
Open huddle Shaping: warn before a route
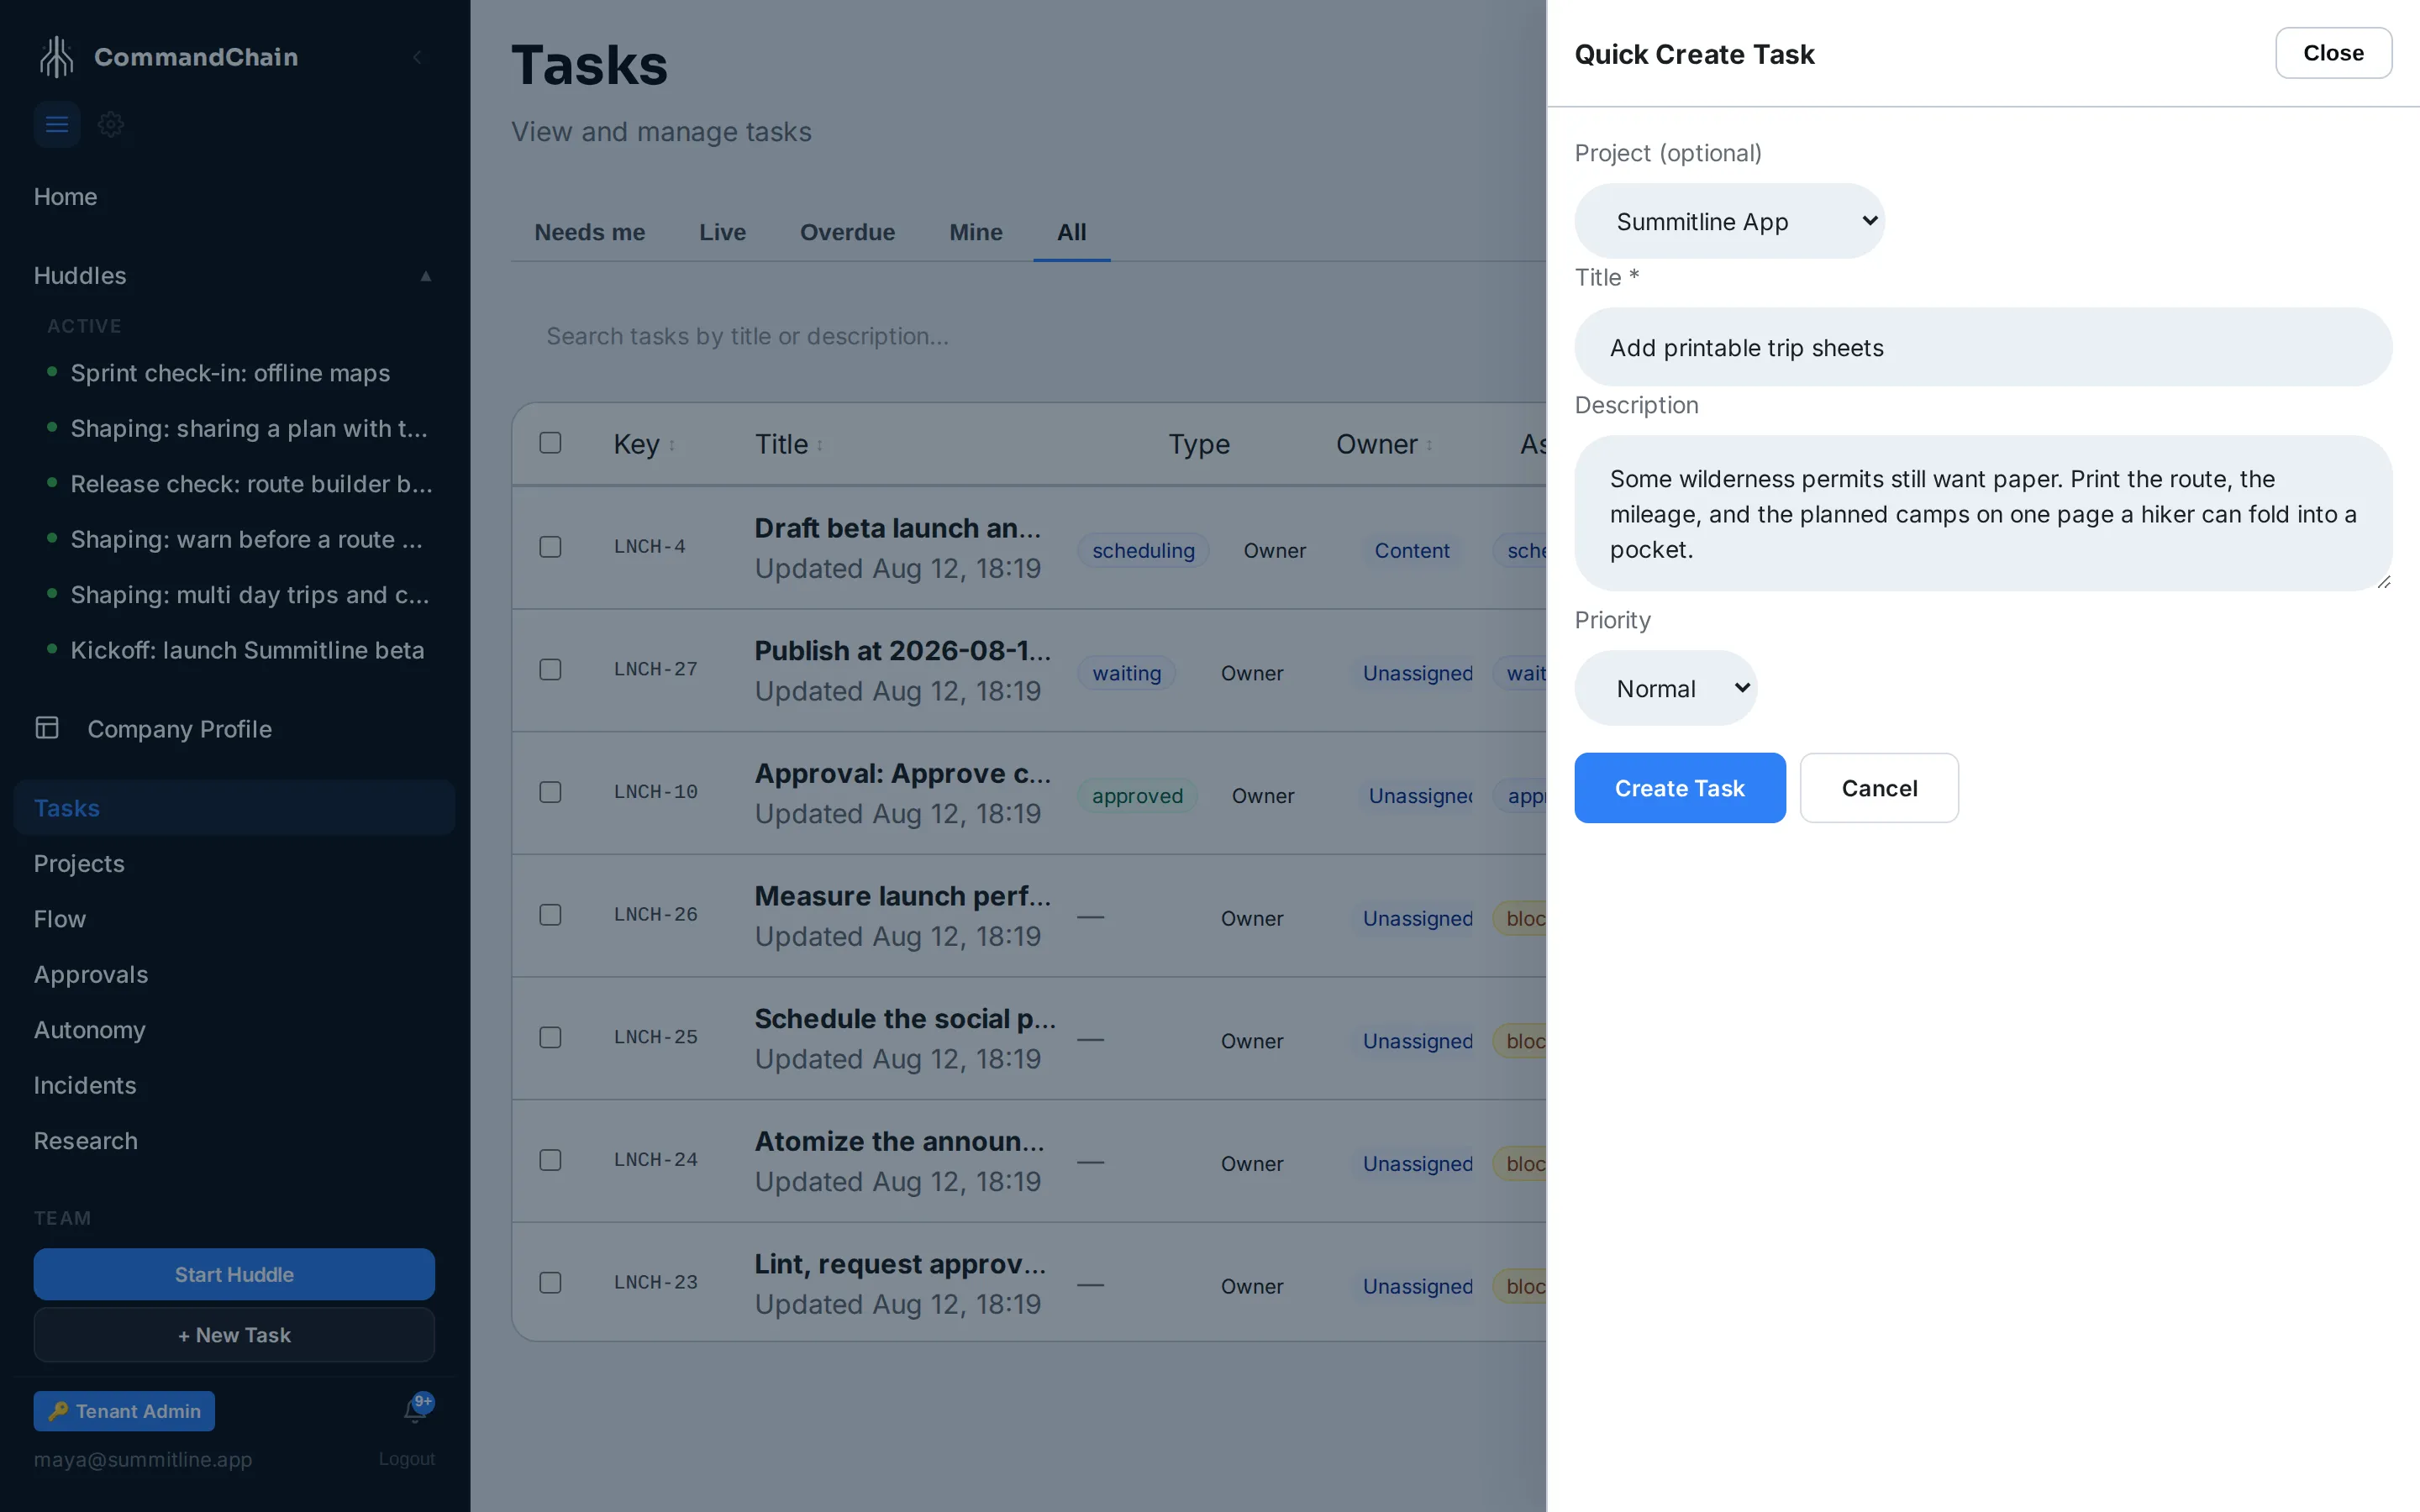tap(246, 539)
